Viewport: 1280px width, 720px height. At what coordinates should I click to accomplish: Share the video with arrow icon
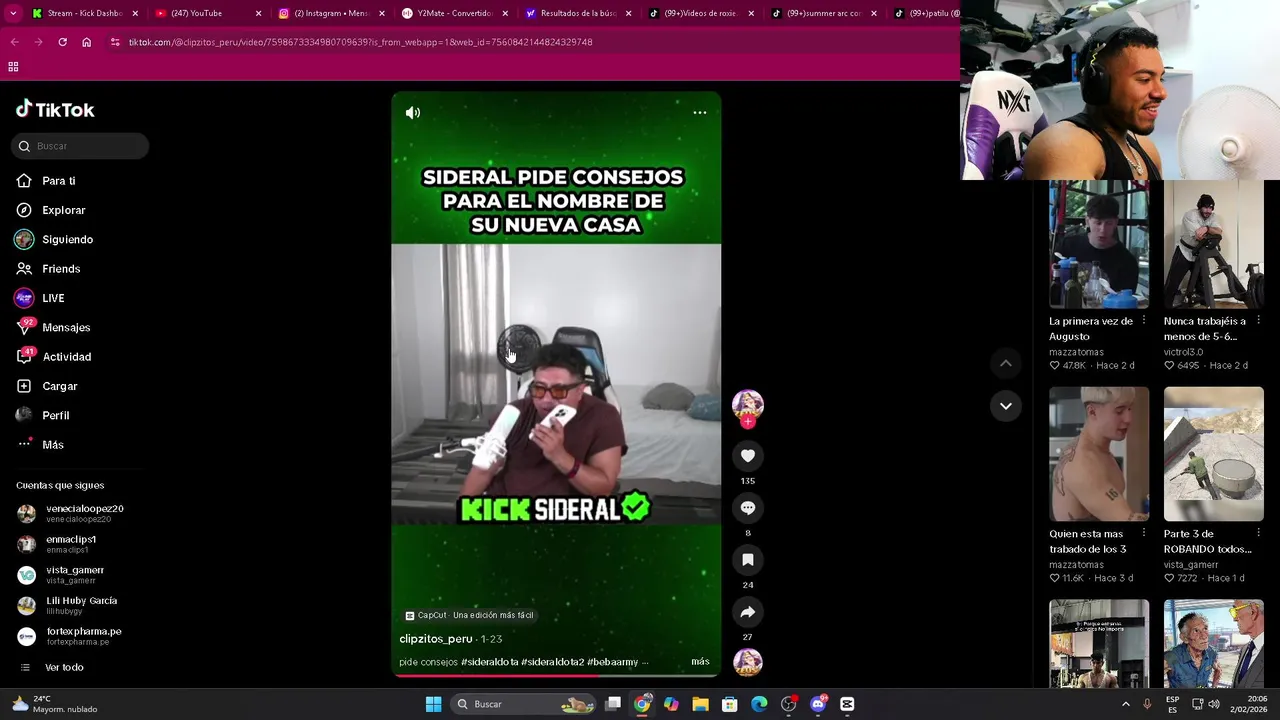point(747,612)
